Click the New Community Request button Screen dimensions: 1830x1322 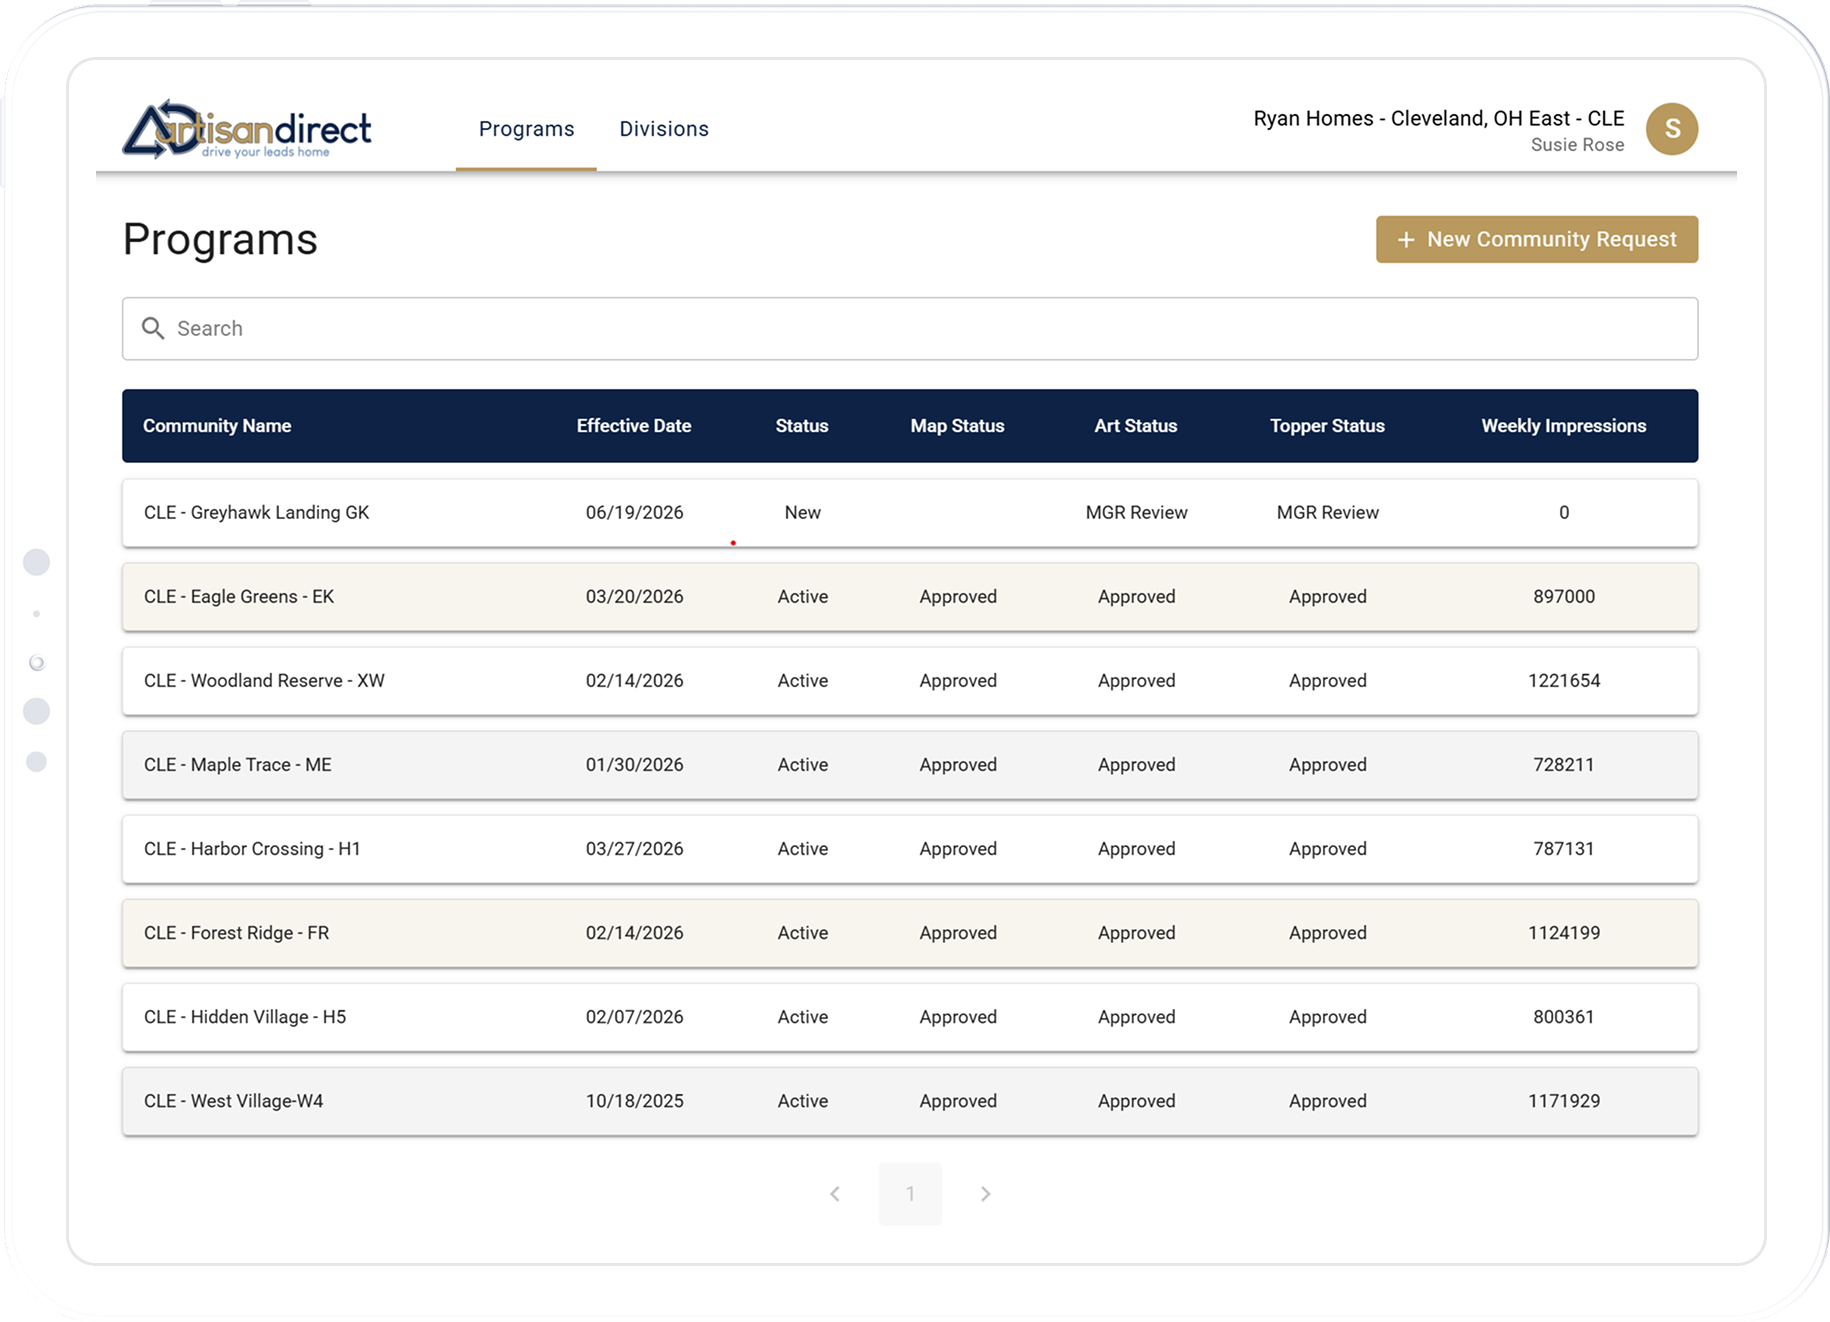click(x=1537, y=240)
